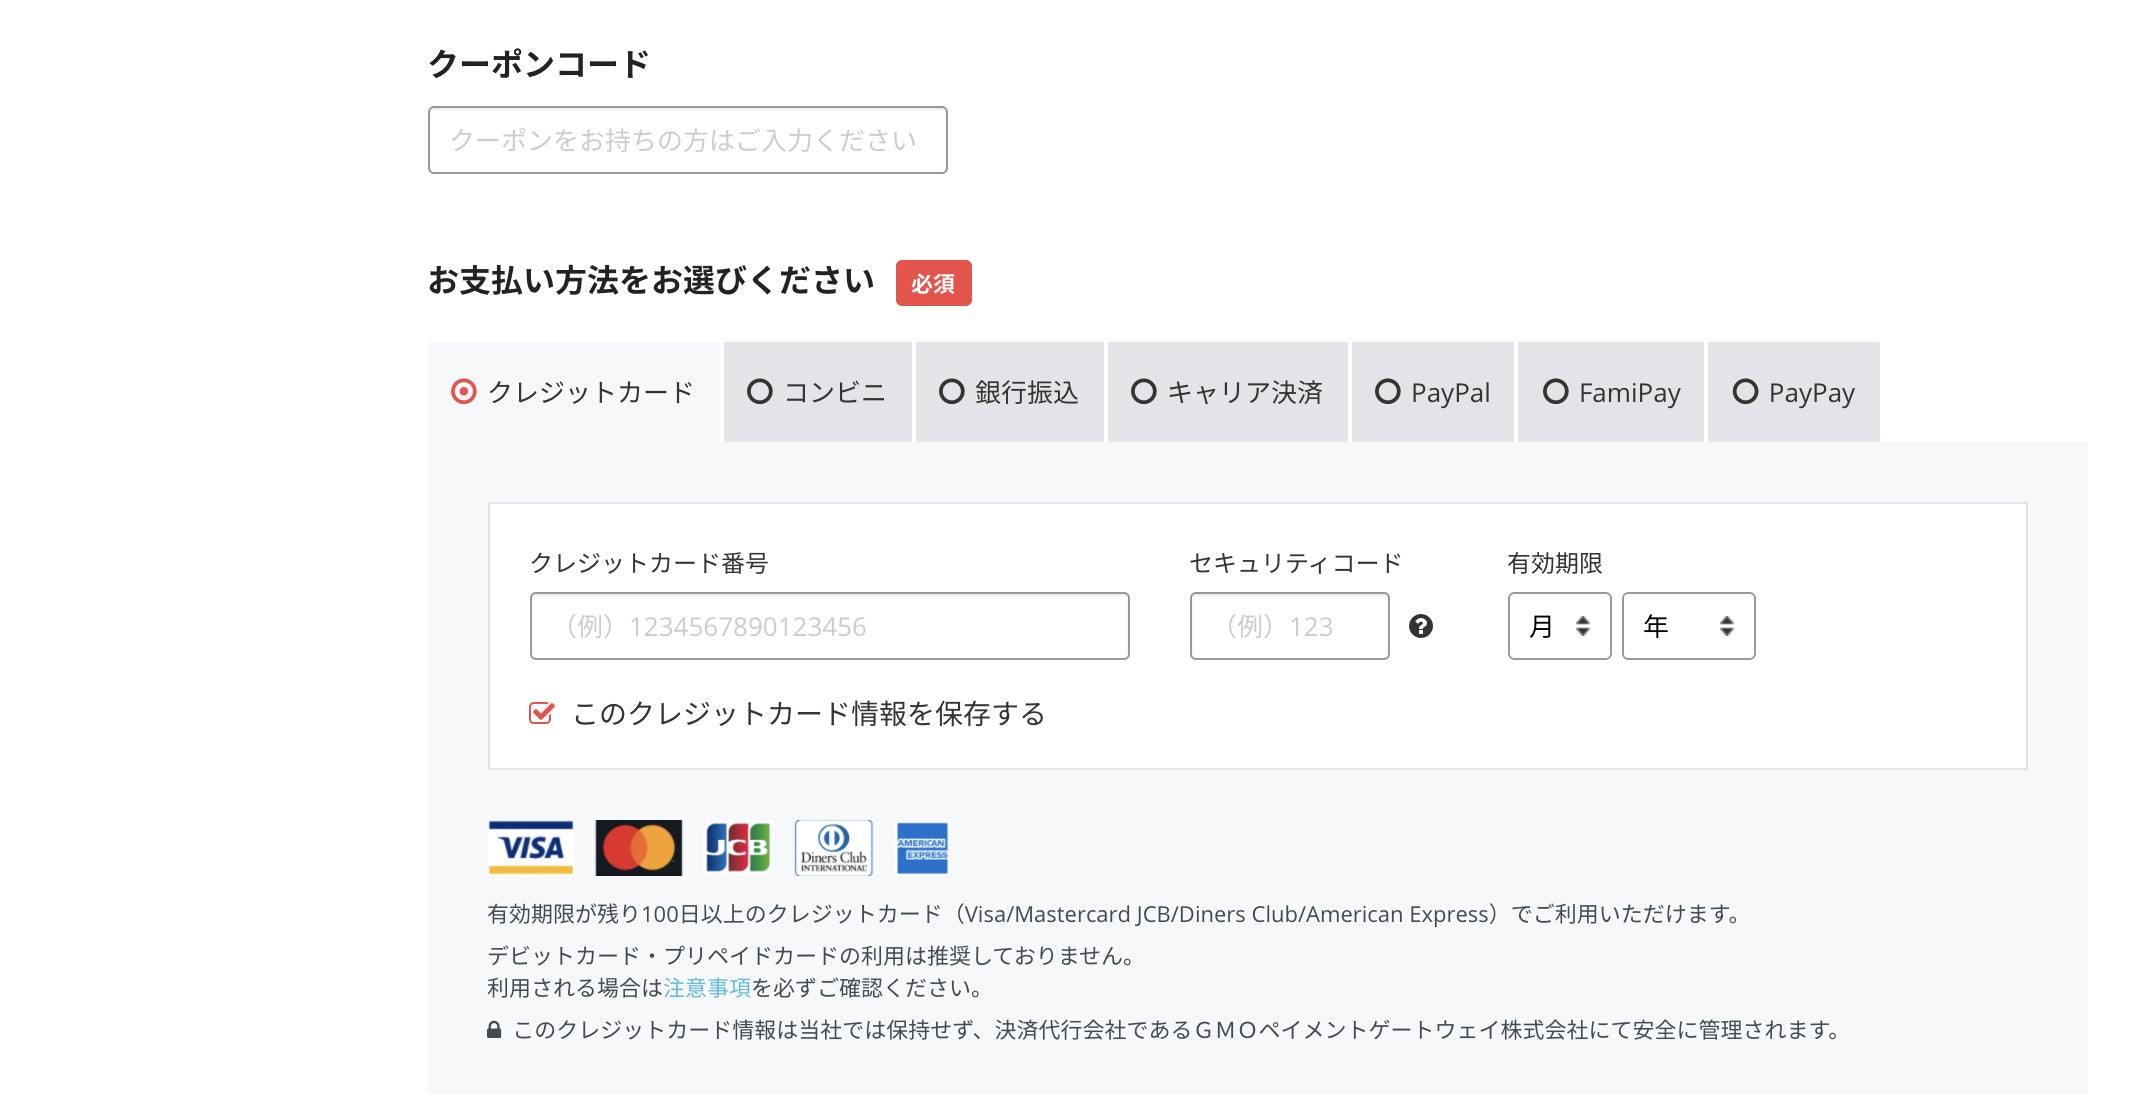This screenshot has height=1118, width=2141.
Task: Focus the coupon code input field
Action: 687,140
